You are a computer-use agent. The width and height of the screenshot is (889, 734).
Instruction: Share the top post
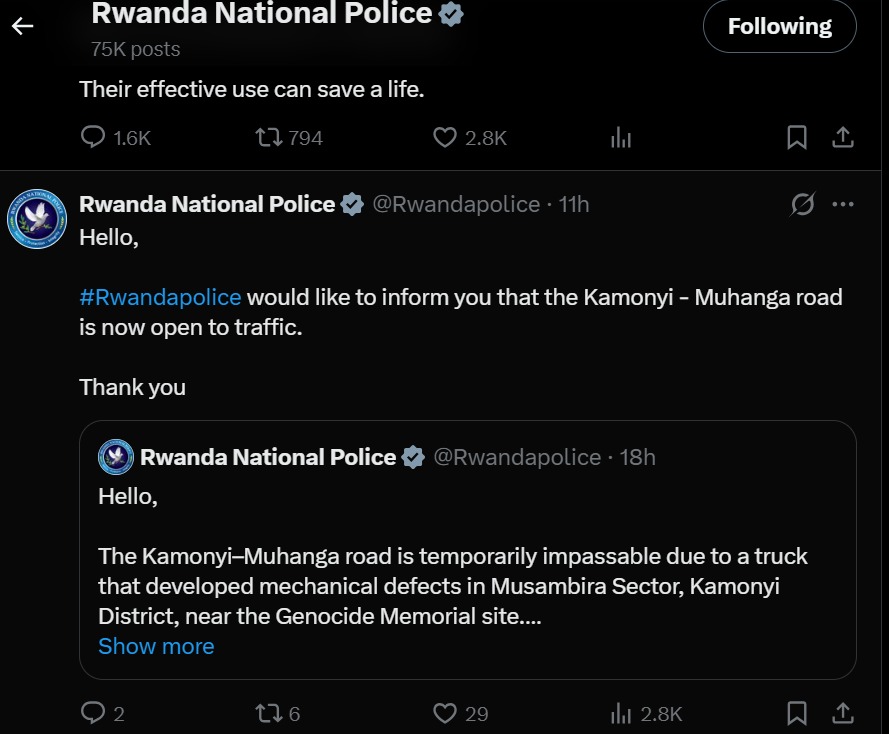pyautogui.click(x=843, y=138)
